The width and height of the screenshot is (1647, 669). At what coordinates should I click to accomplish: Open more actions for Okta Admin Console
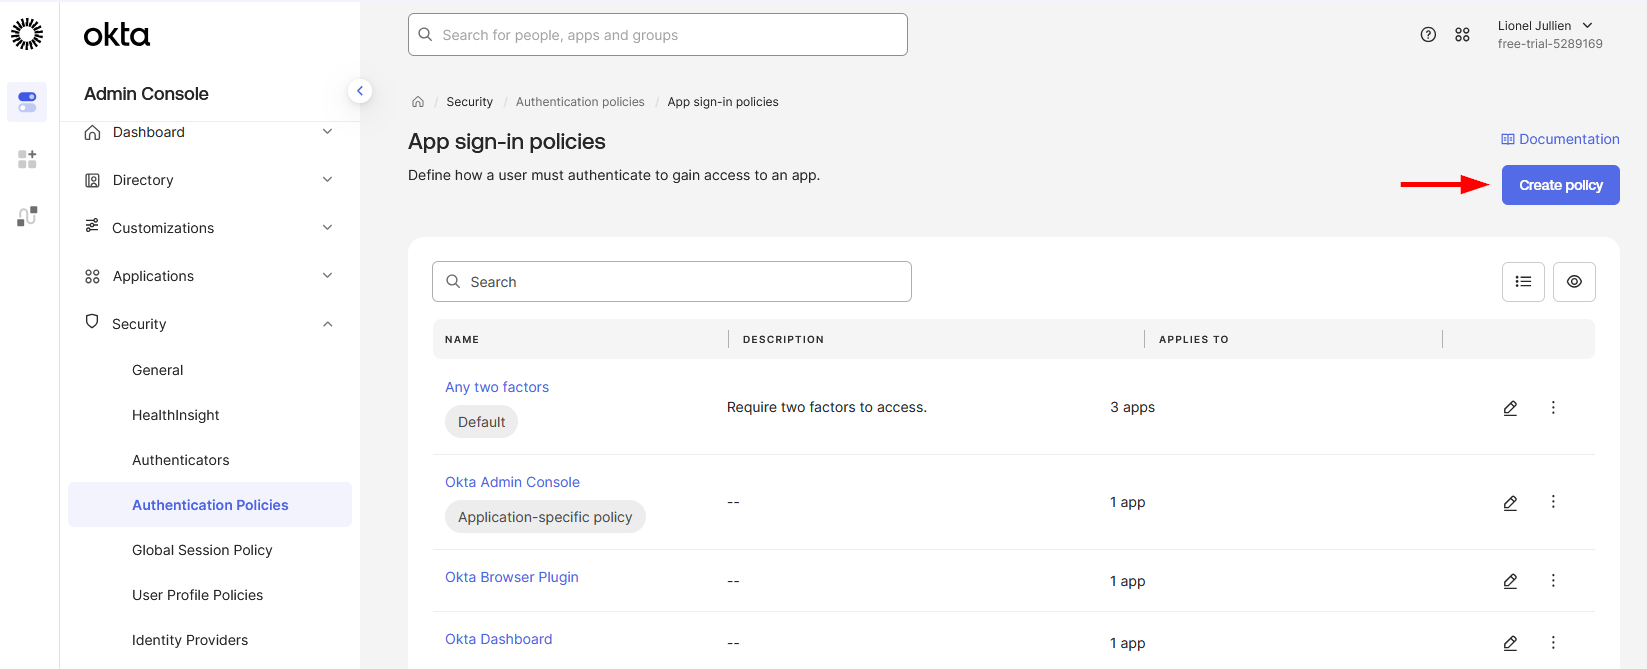pos(1553,502)
